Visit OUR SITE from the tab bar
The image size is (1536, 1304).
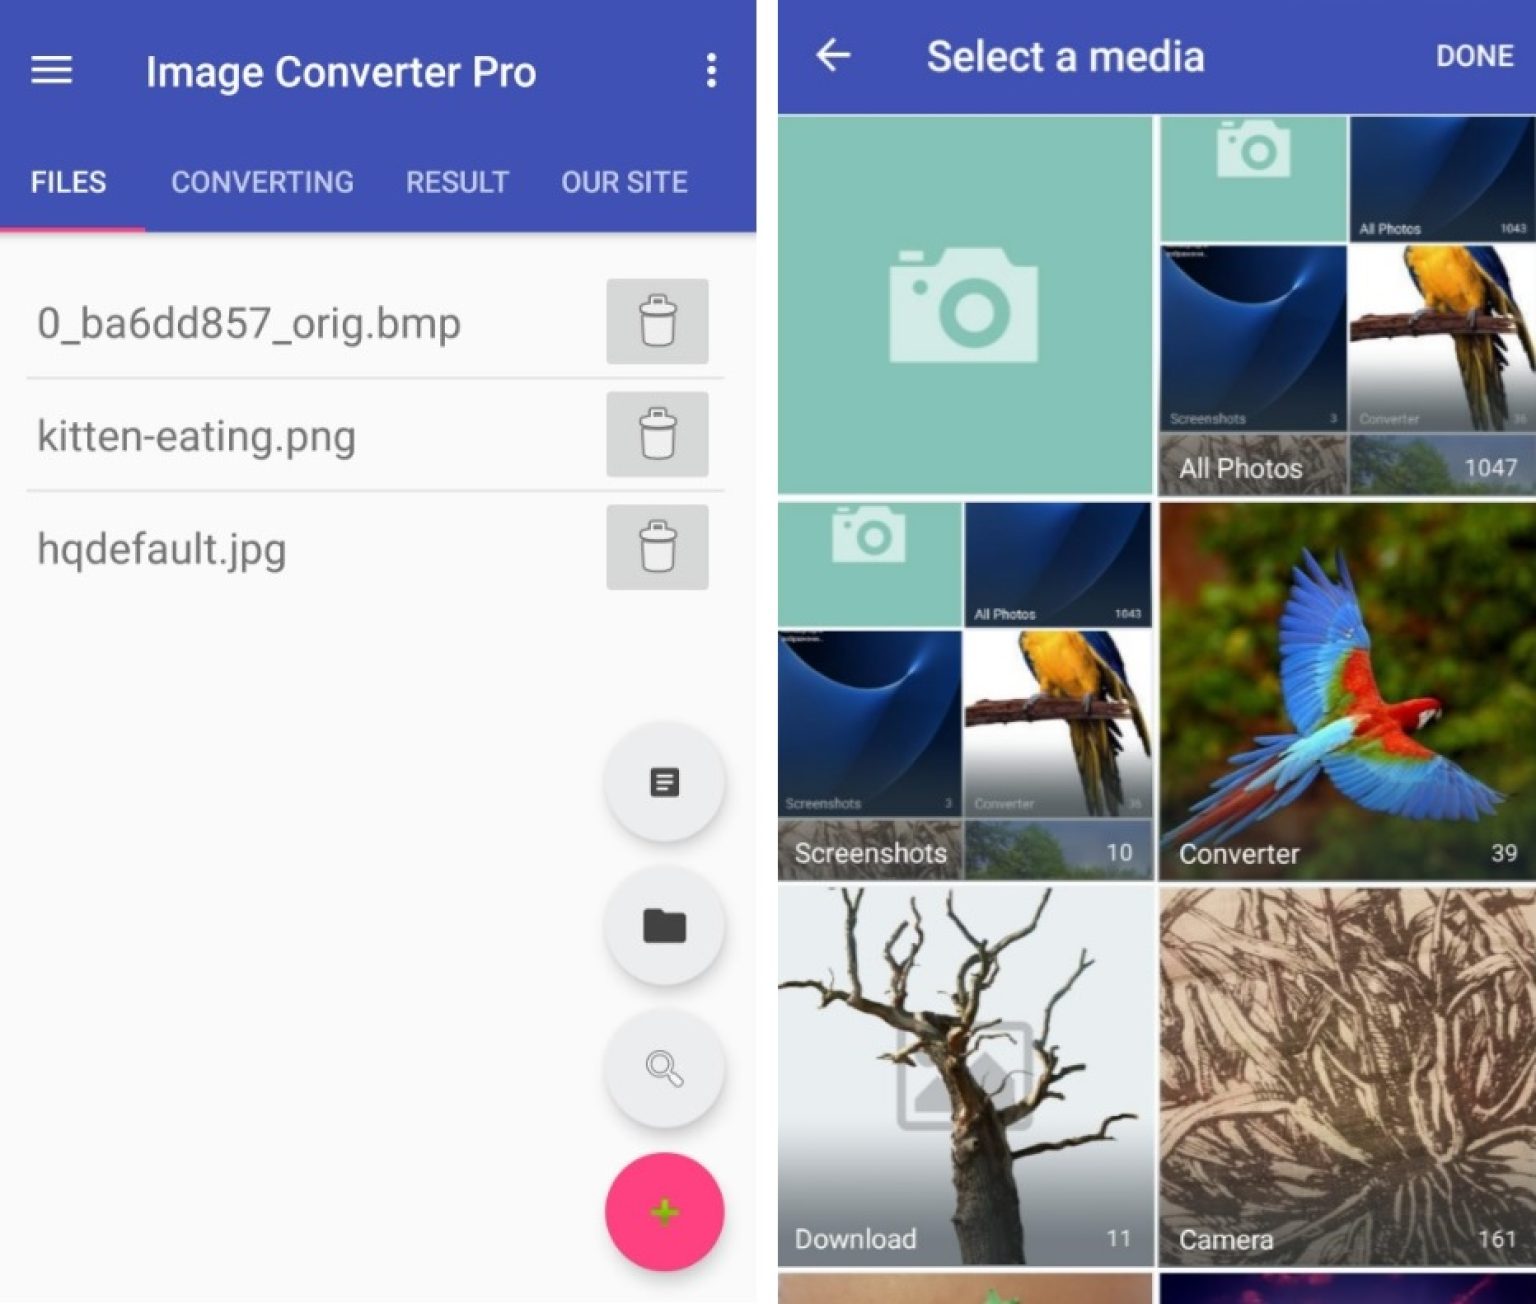tap(625, 182)
